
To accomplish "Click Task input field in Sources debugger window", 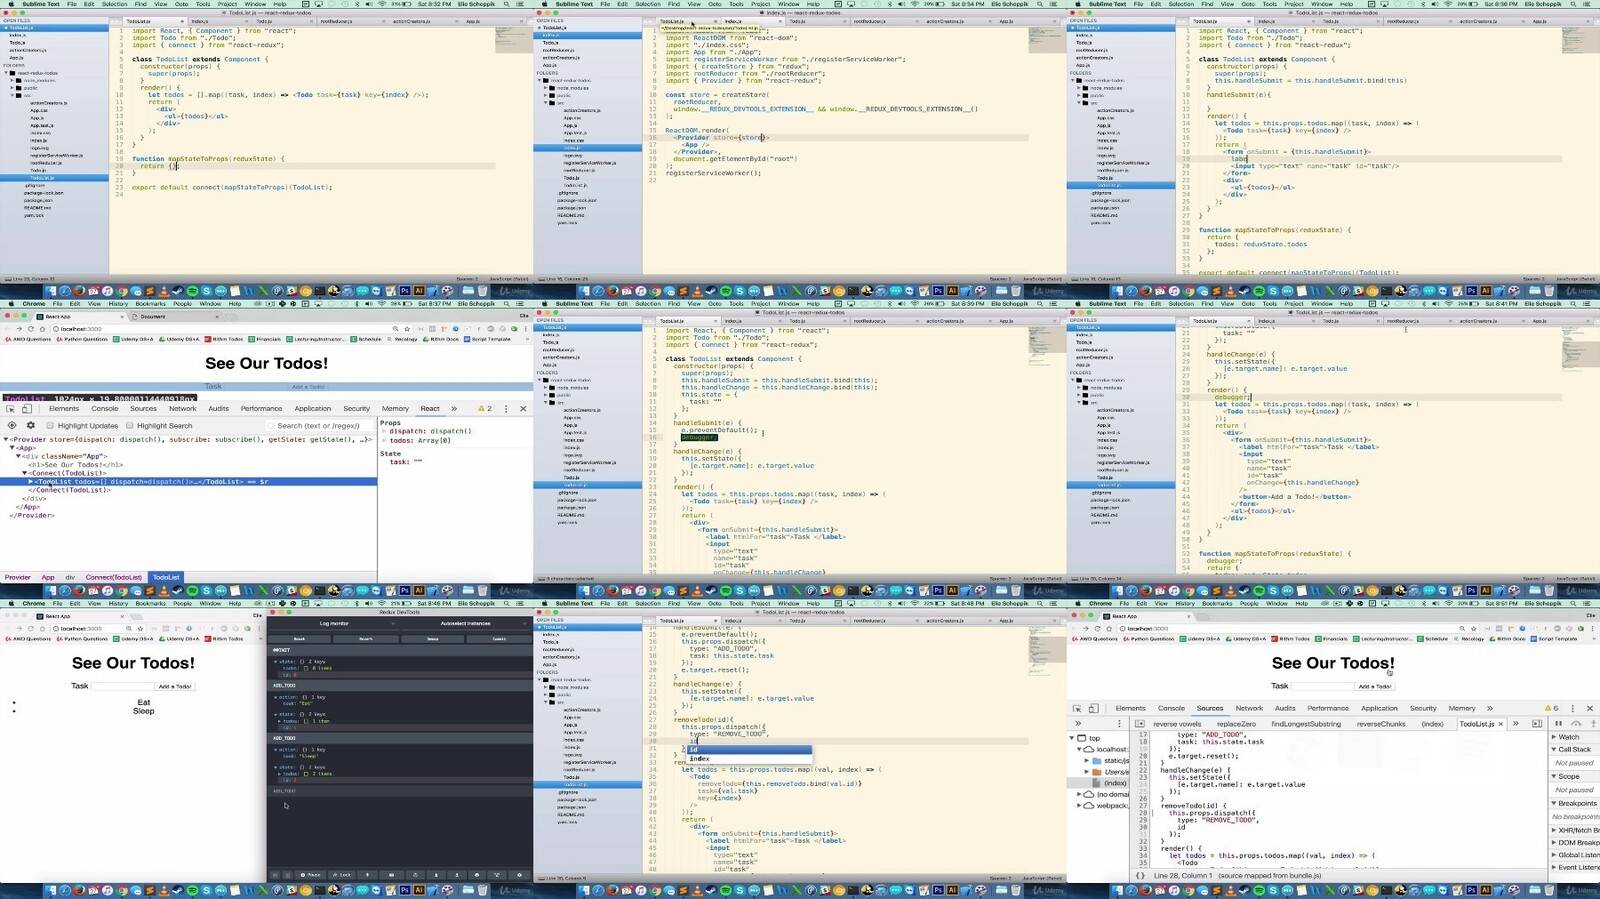I will (1322, 686).
